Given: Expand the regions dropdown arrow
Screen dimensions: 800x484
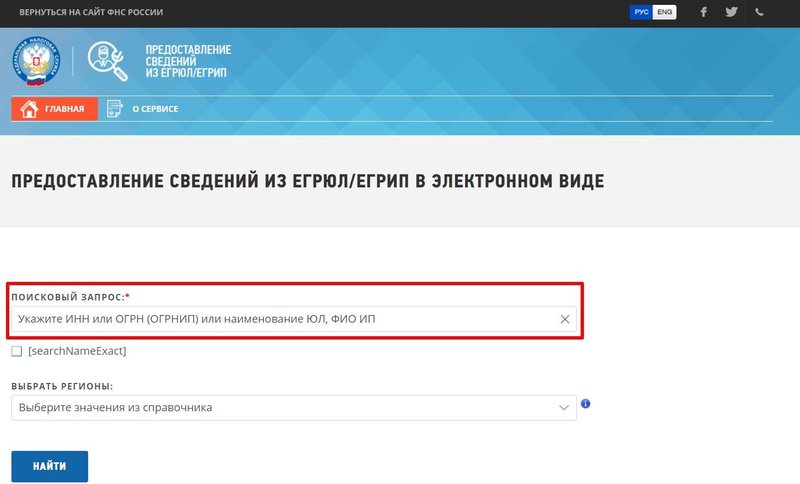Looking at the screenshot, I should point(563,408).
